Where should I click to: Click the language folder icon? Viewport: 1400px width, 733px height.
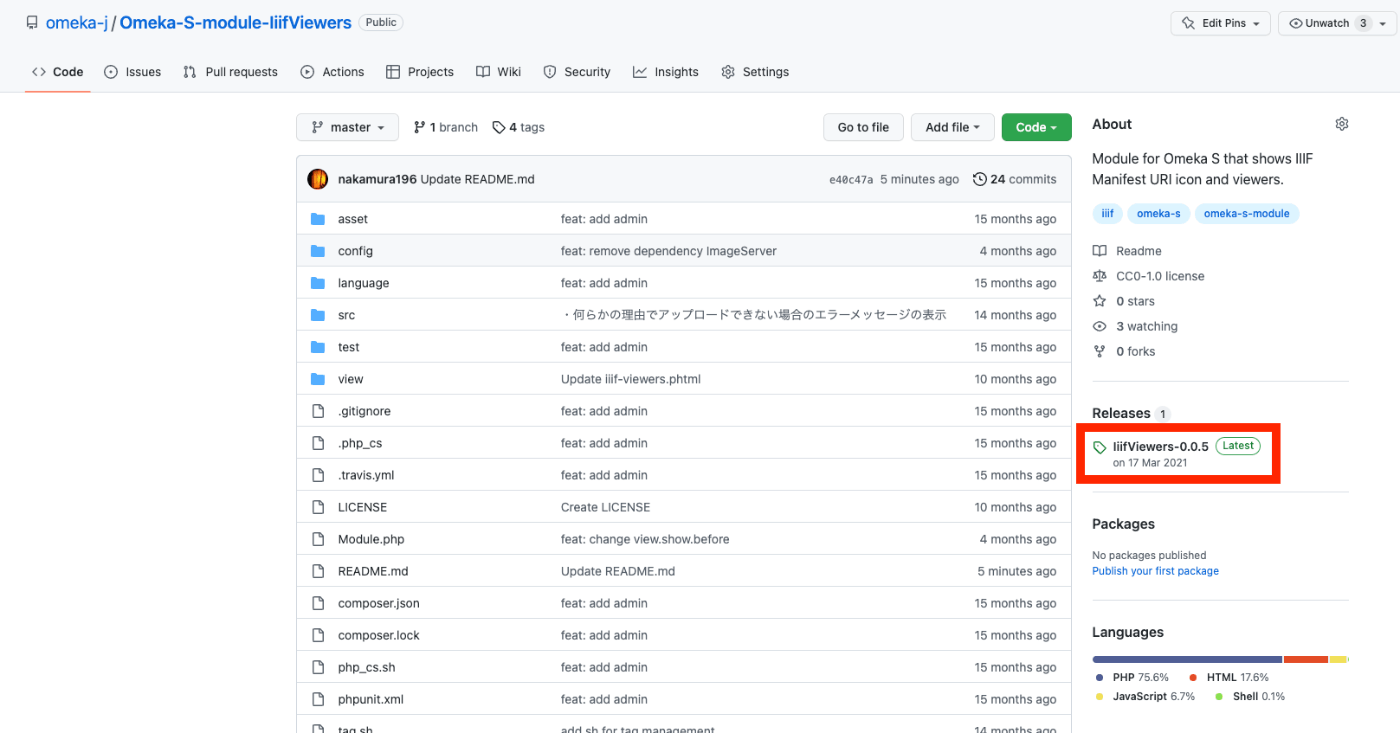pyautogui.click(x=318, y=283)
